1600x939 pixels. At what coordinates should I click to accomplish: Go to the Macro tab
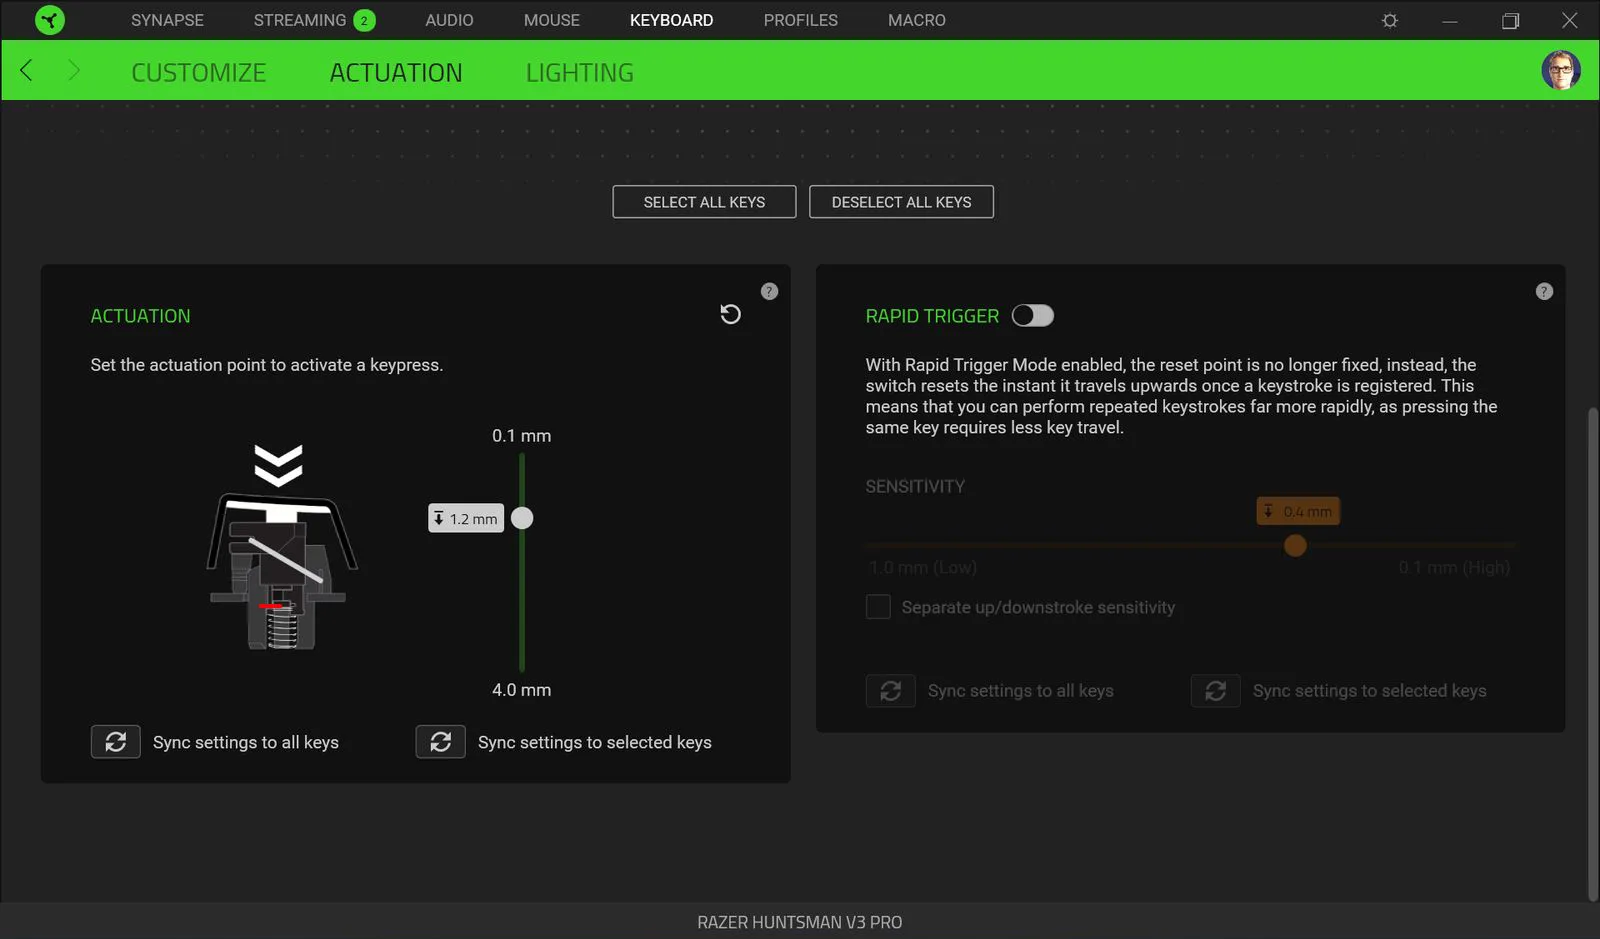(917, 20)
